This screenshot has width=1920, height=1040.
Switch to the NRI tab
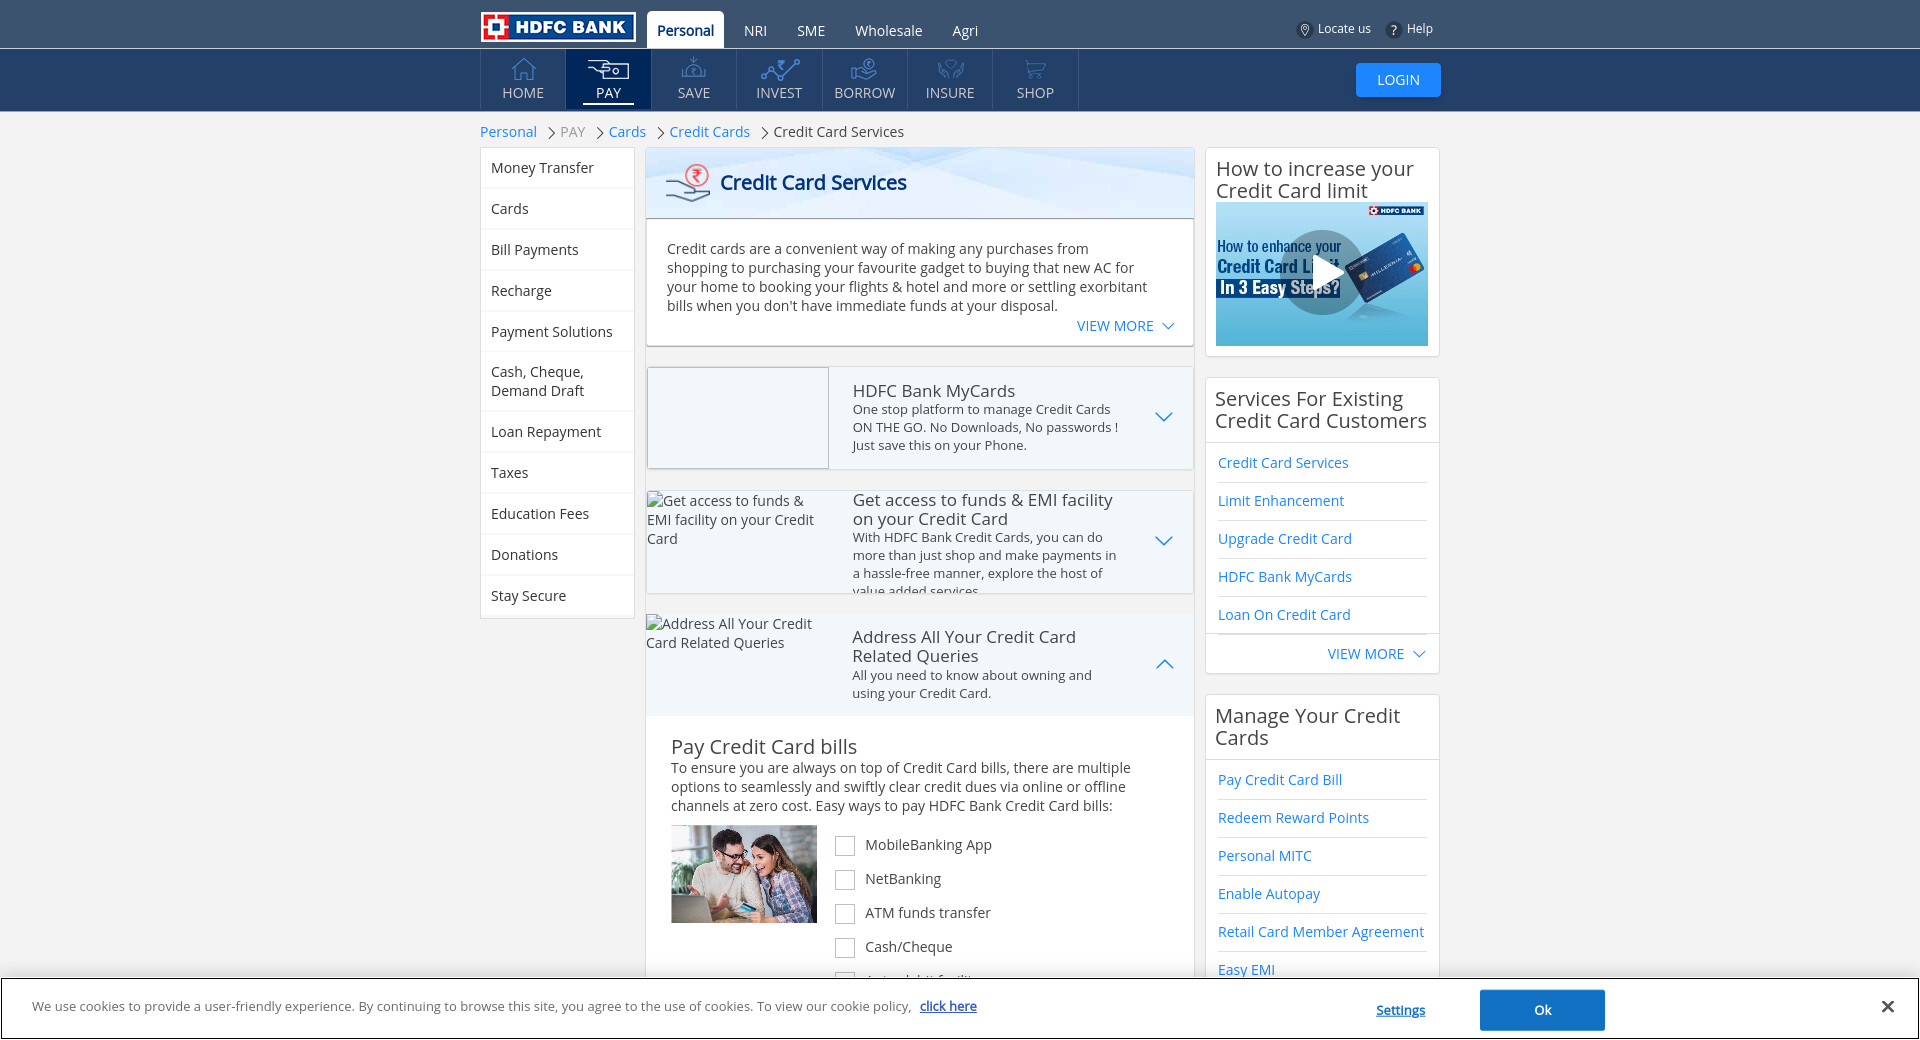[755, 31]
